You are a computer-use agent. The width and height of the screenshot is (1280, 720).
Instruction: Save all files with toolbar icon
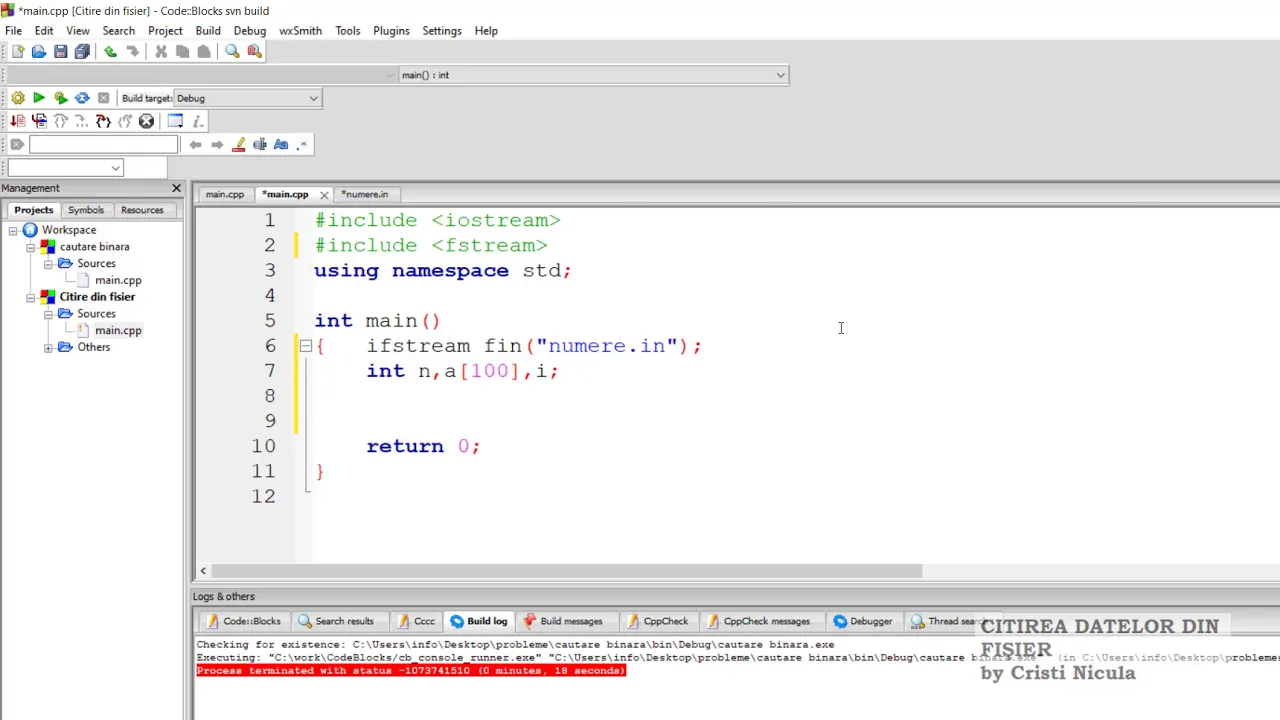(82, 52)
